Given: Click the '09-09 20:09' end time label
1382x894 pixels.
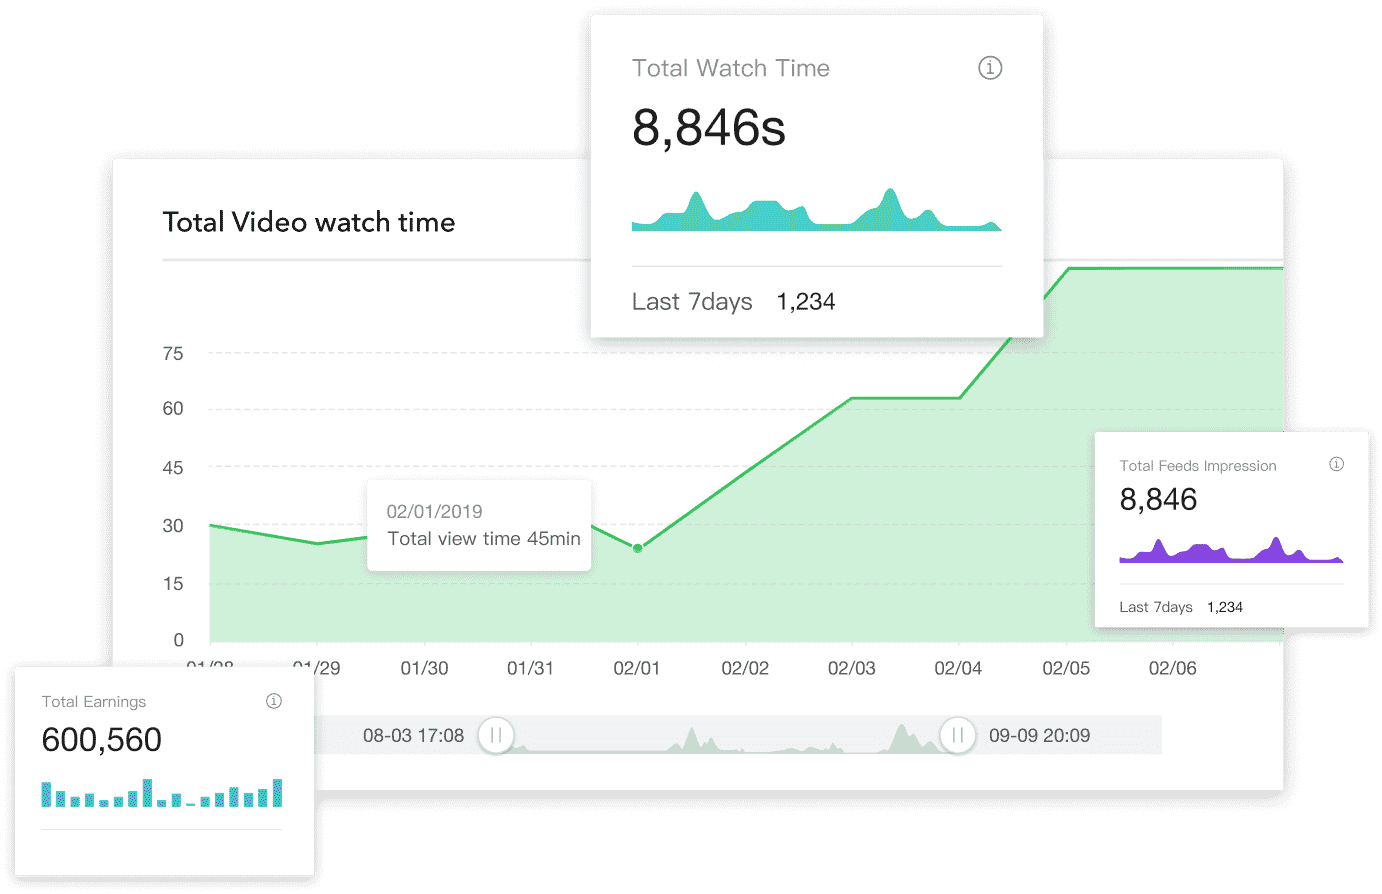Looking at the screenshot, I should (x=1039, y=736).
